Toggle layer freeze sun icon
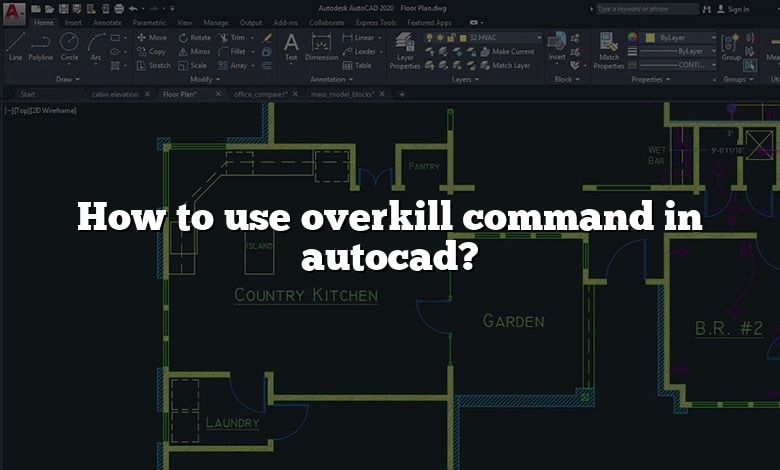This screenshot has height=470, width=780. click(441, 38)
